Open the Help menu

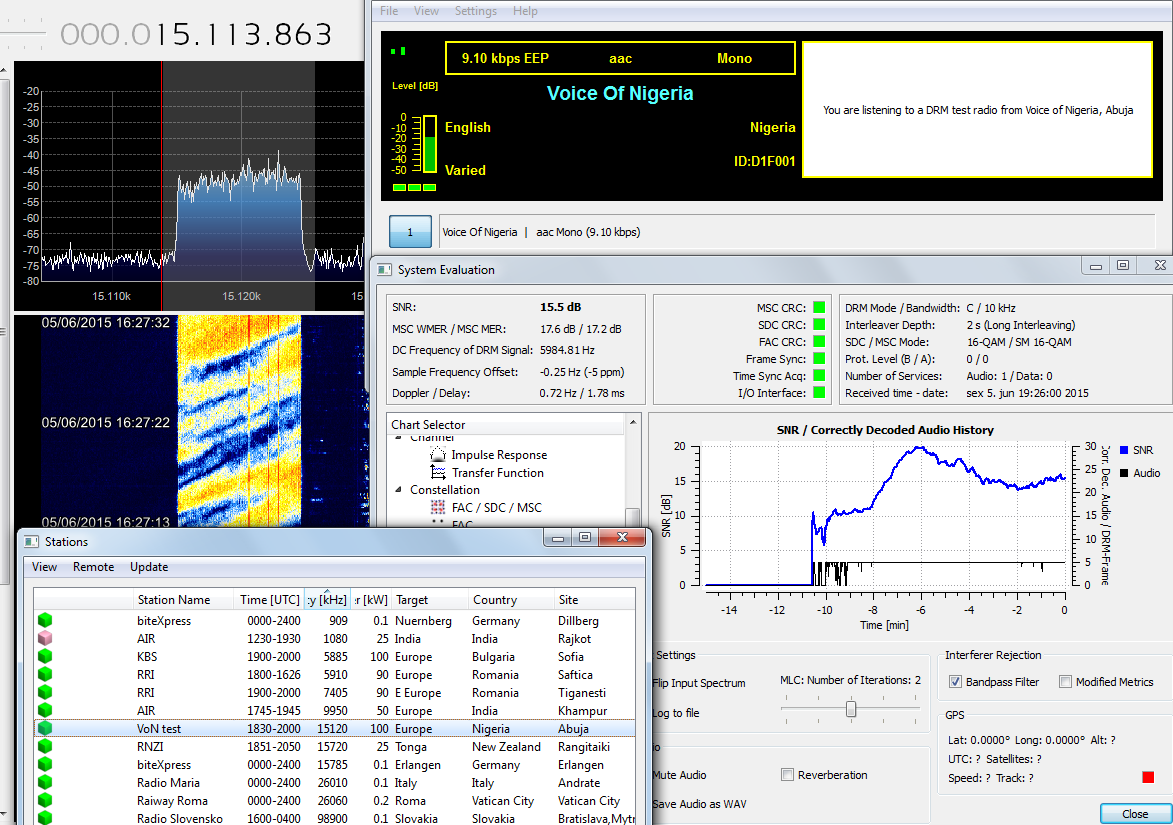point(525,10)
